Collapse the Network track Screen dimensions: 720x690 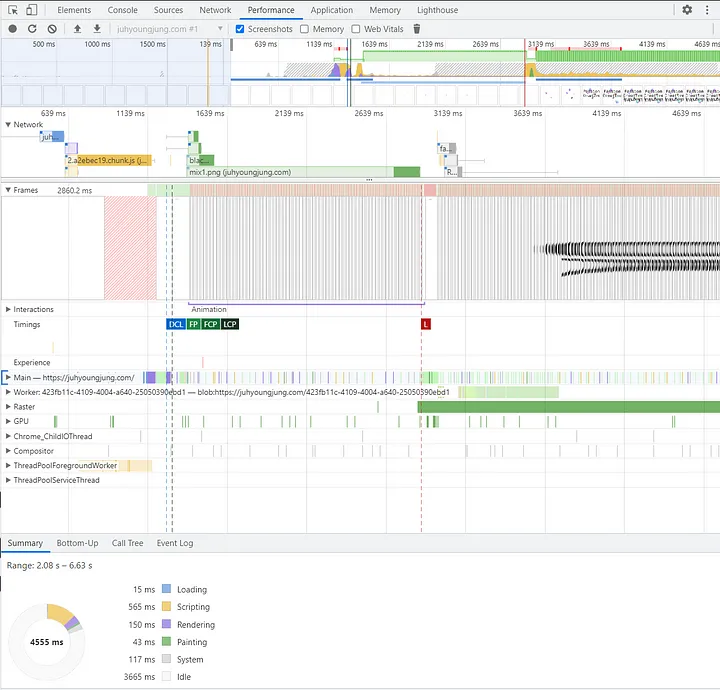point(8,124)
